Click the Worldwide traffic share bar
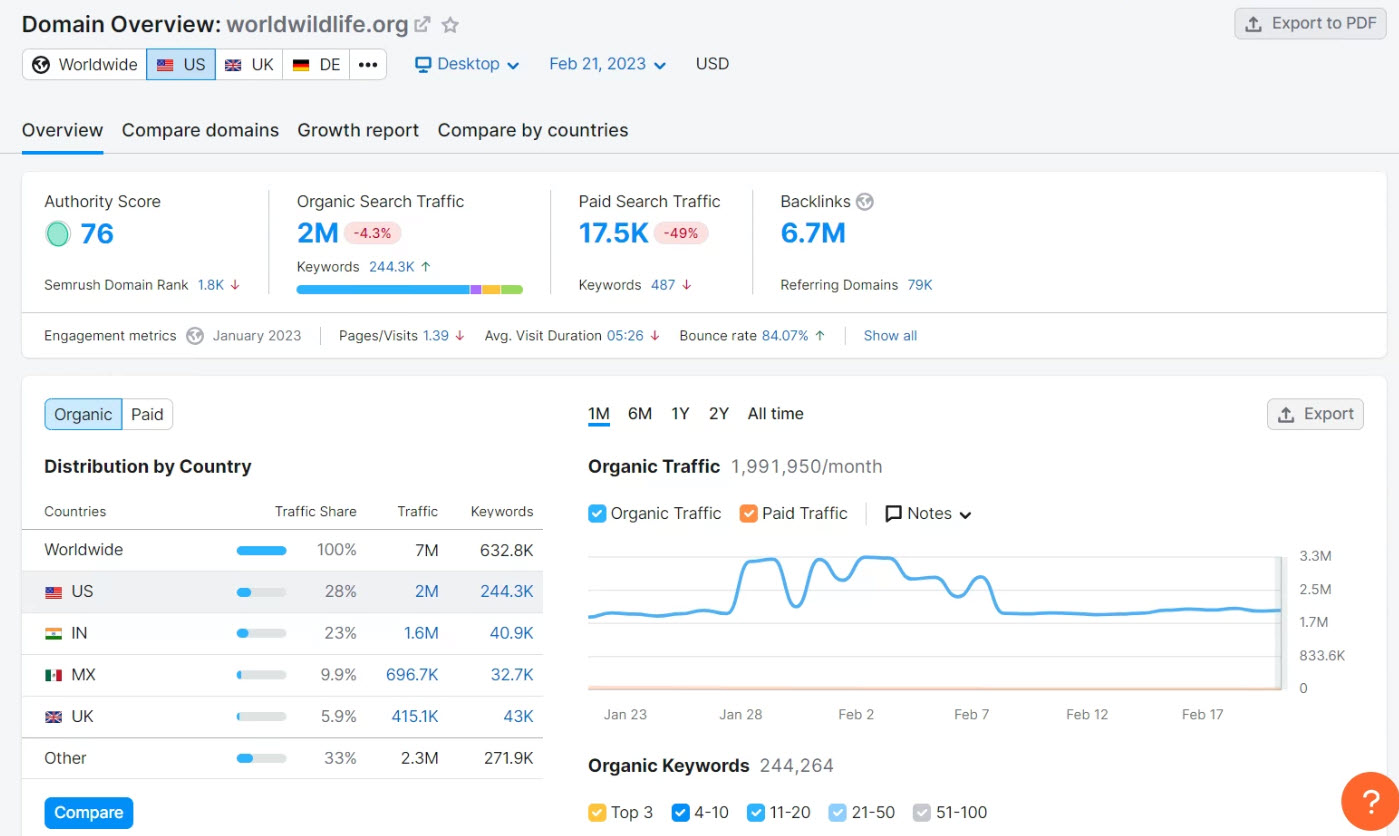Viewport: 1399px width, 836px height. click(x=261, y=550)
